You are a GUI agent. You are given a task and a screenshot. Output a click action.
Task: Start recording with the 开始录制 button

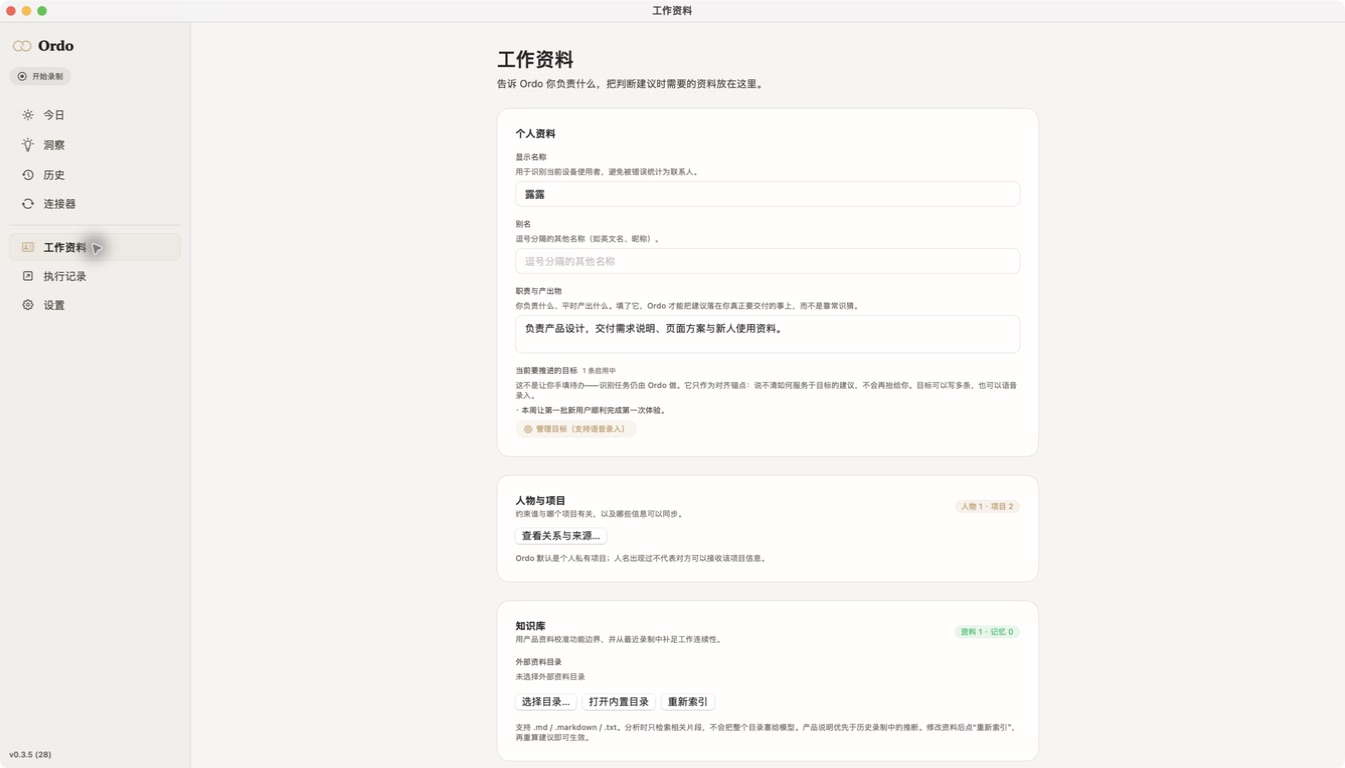tap(41, 76)
